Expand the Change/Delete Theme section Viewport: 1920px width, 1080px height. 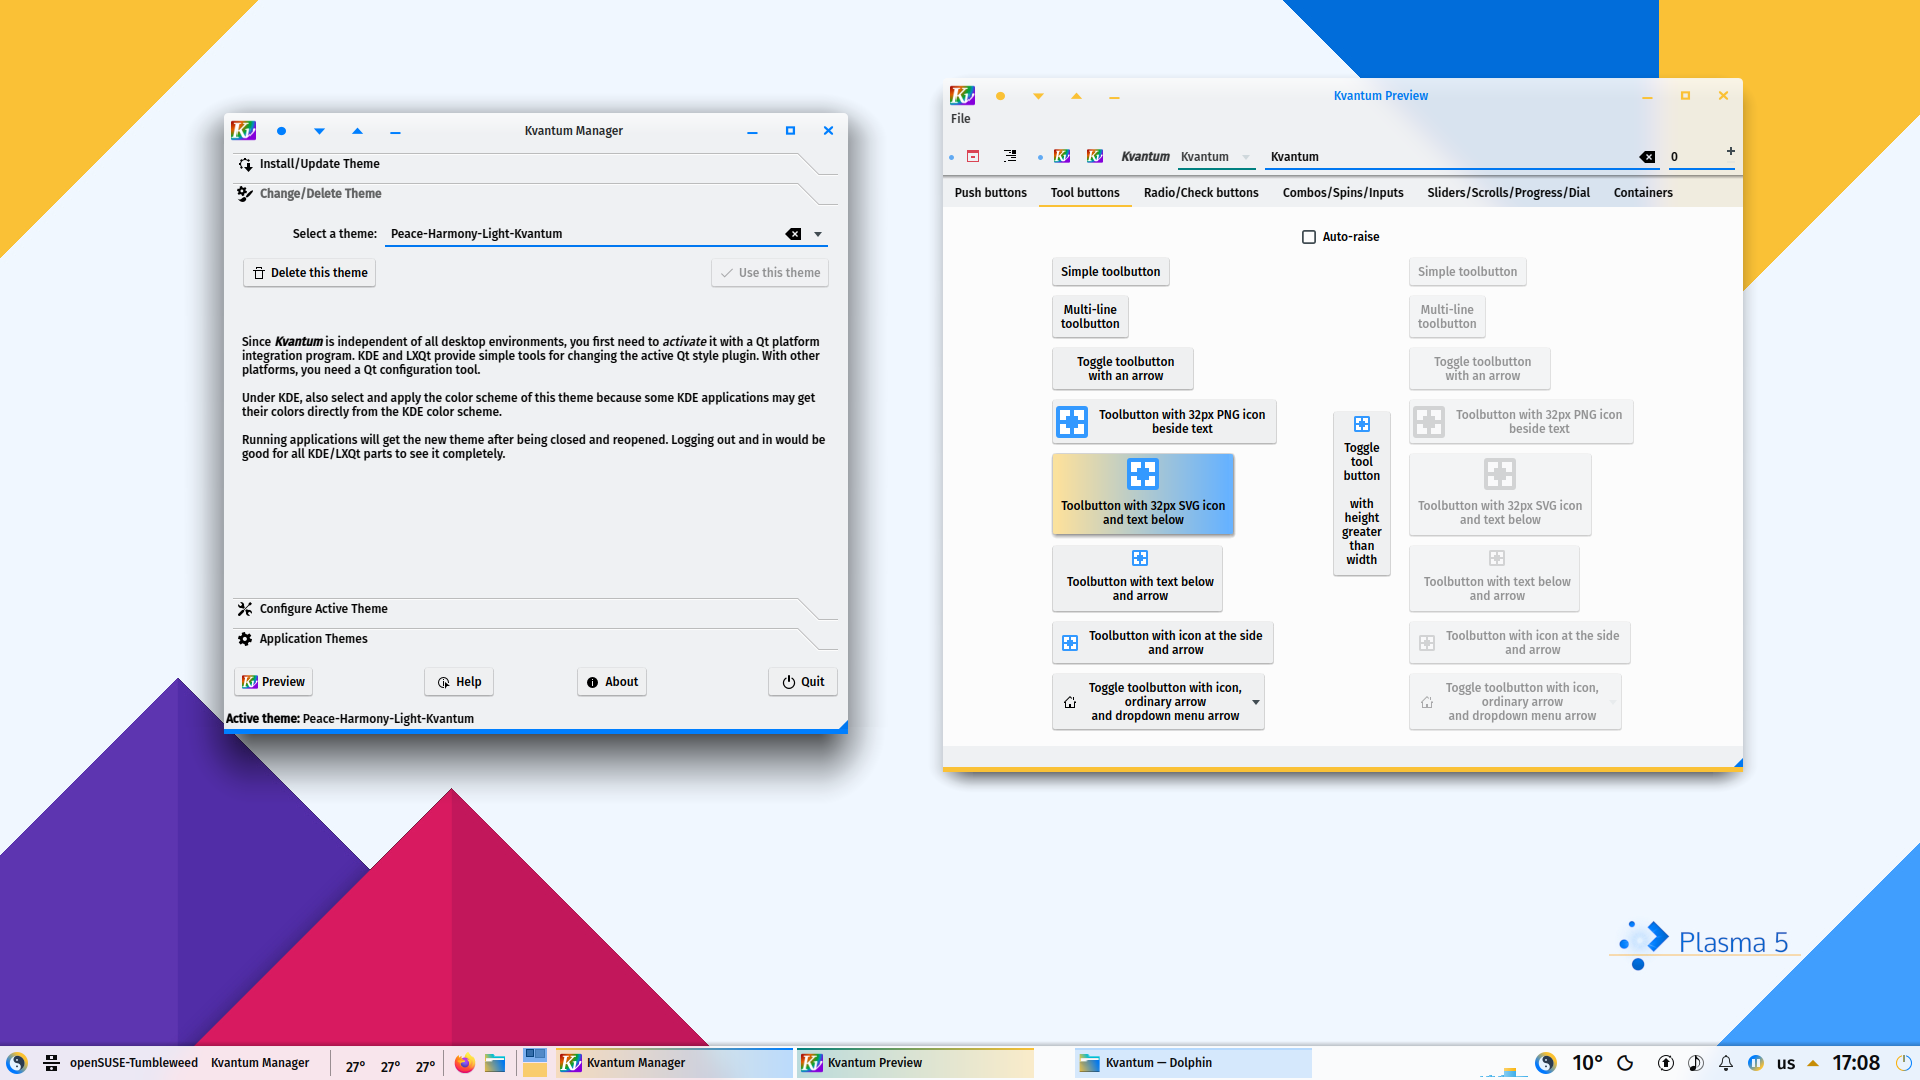click(535, 194)
